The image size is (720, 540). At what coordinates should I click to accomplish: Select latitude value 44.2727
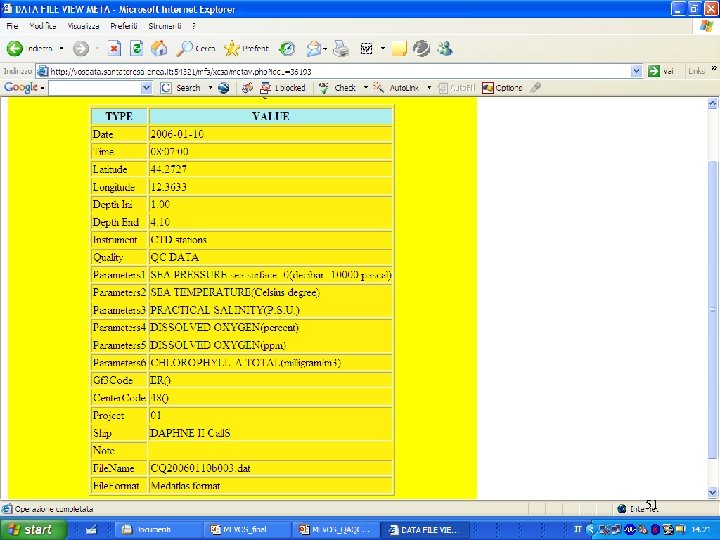click(x=169, y=169)
